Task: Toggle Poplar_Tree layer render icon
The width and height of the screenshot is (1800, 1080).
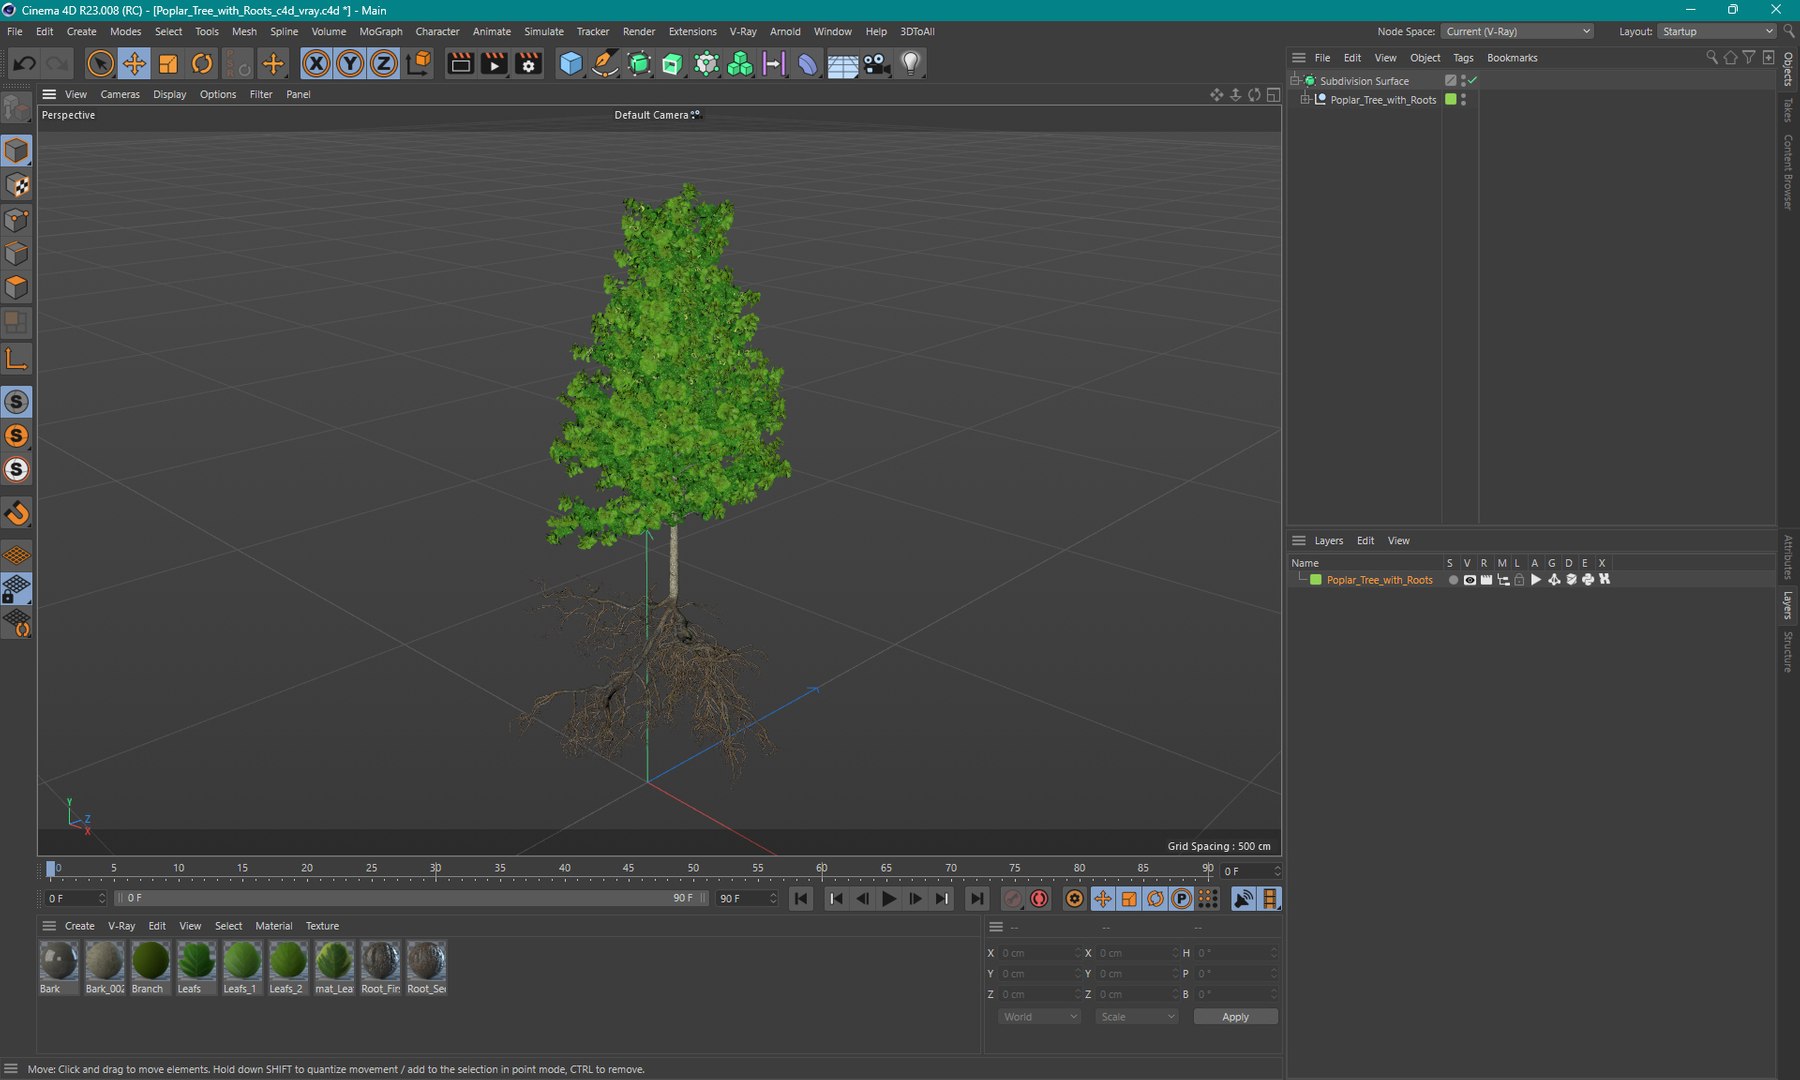Action: [1486, 580]
